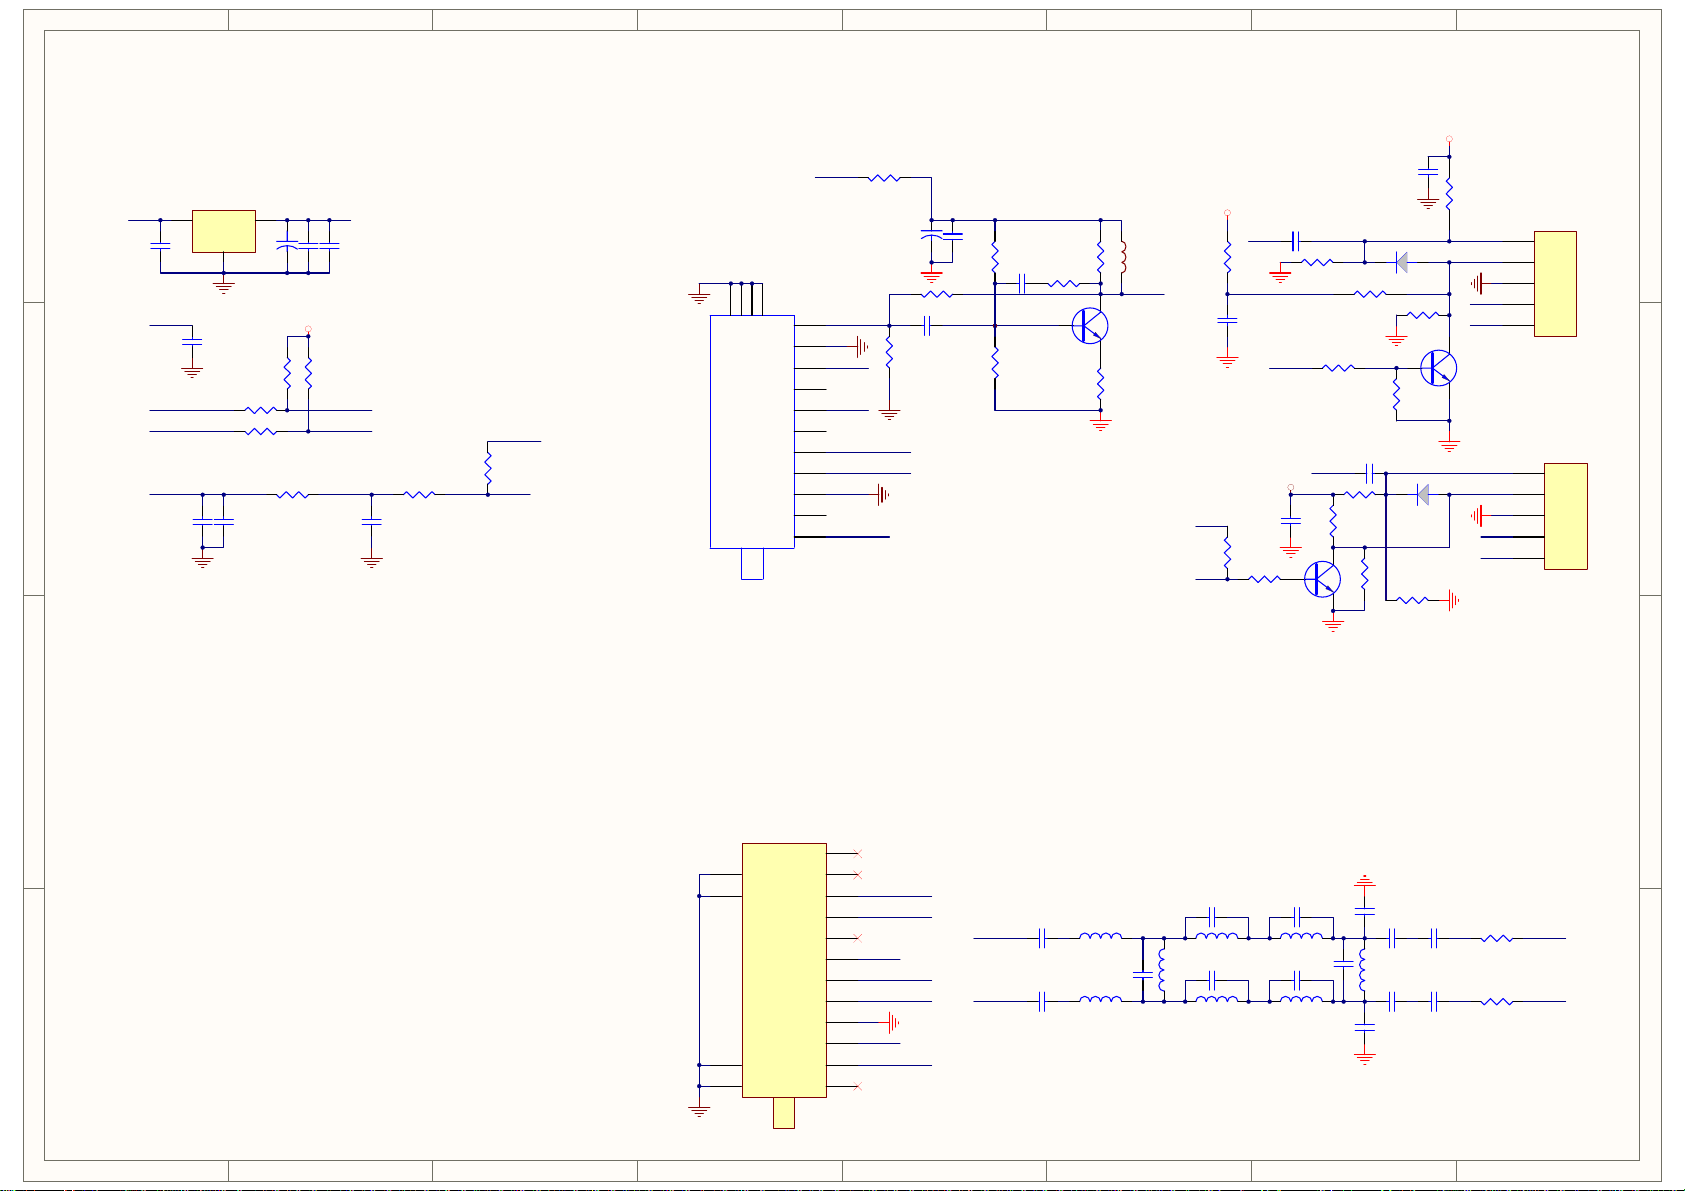The height and width of the screenshot is (1191, 1685).
Task: Click the small yellow tab beneath the large IC
Action: click(784, 1112)
